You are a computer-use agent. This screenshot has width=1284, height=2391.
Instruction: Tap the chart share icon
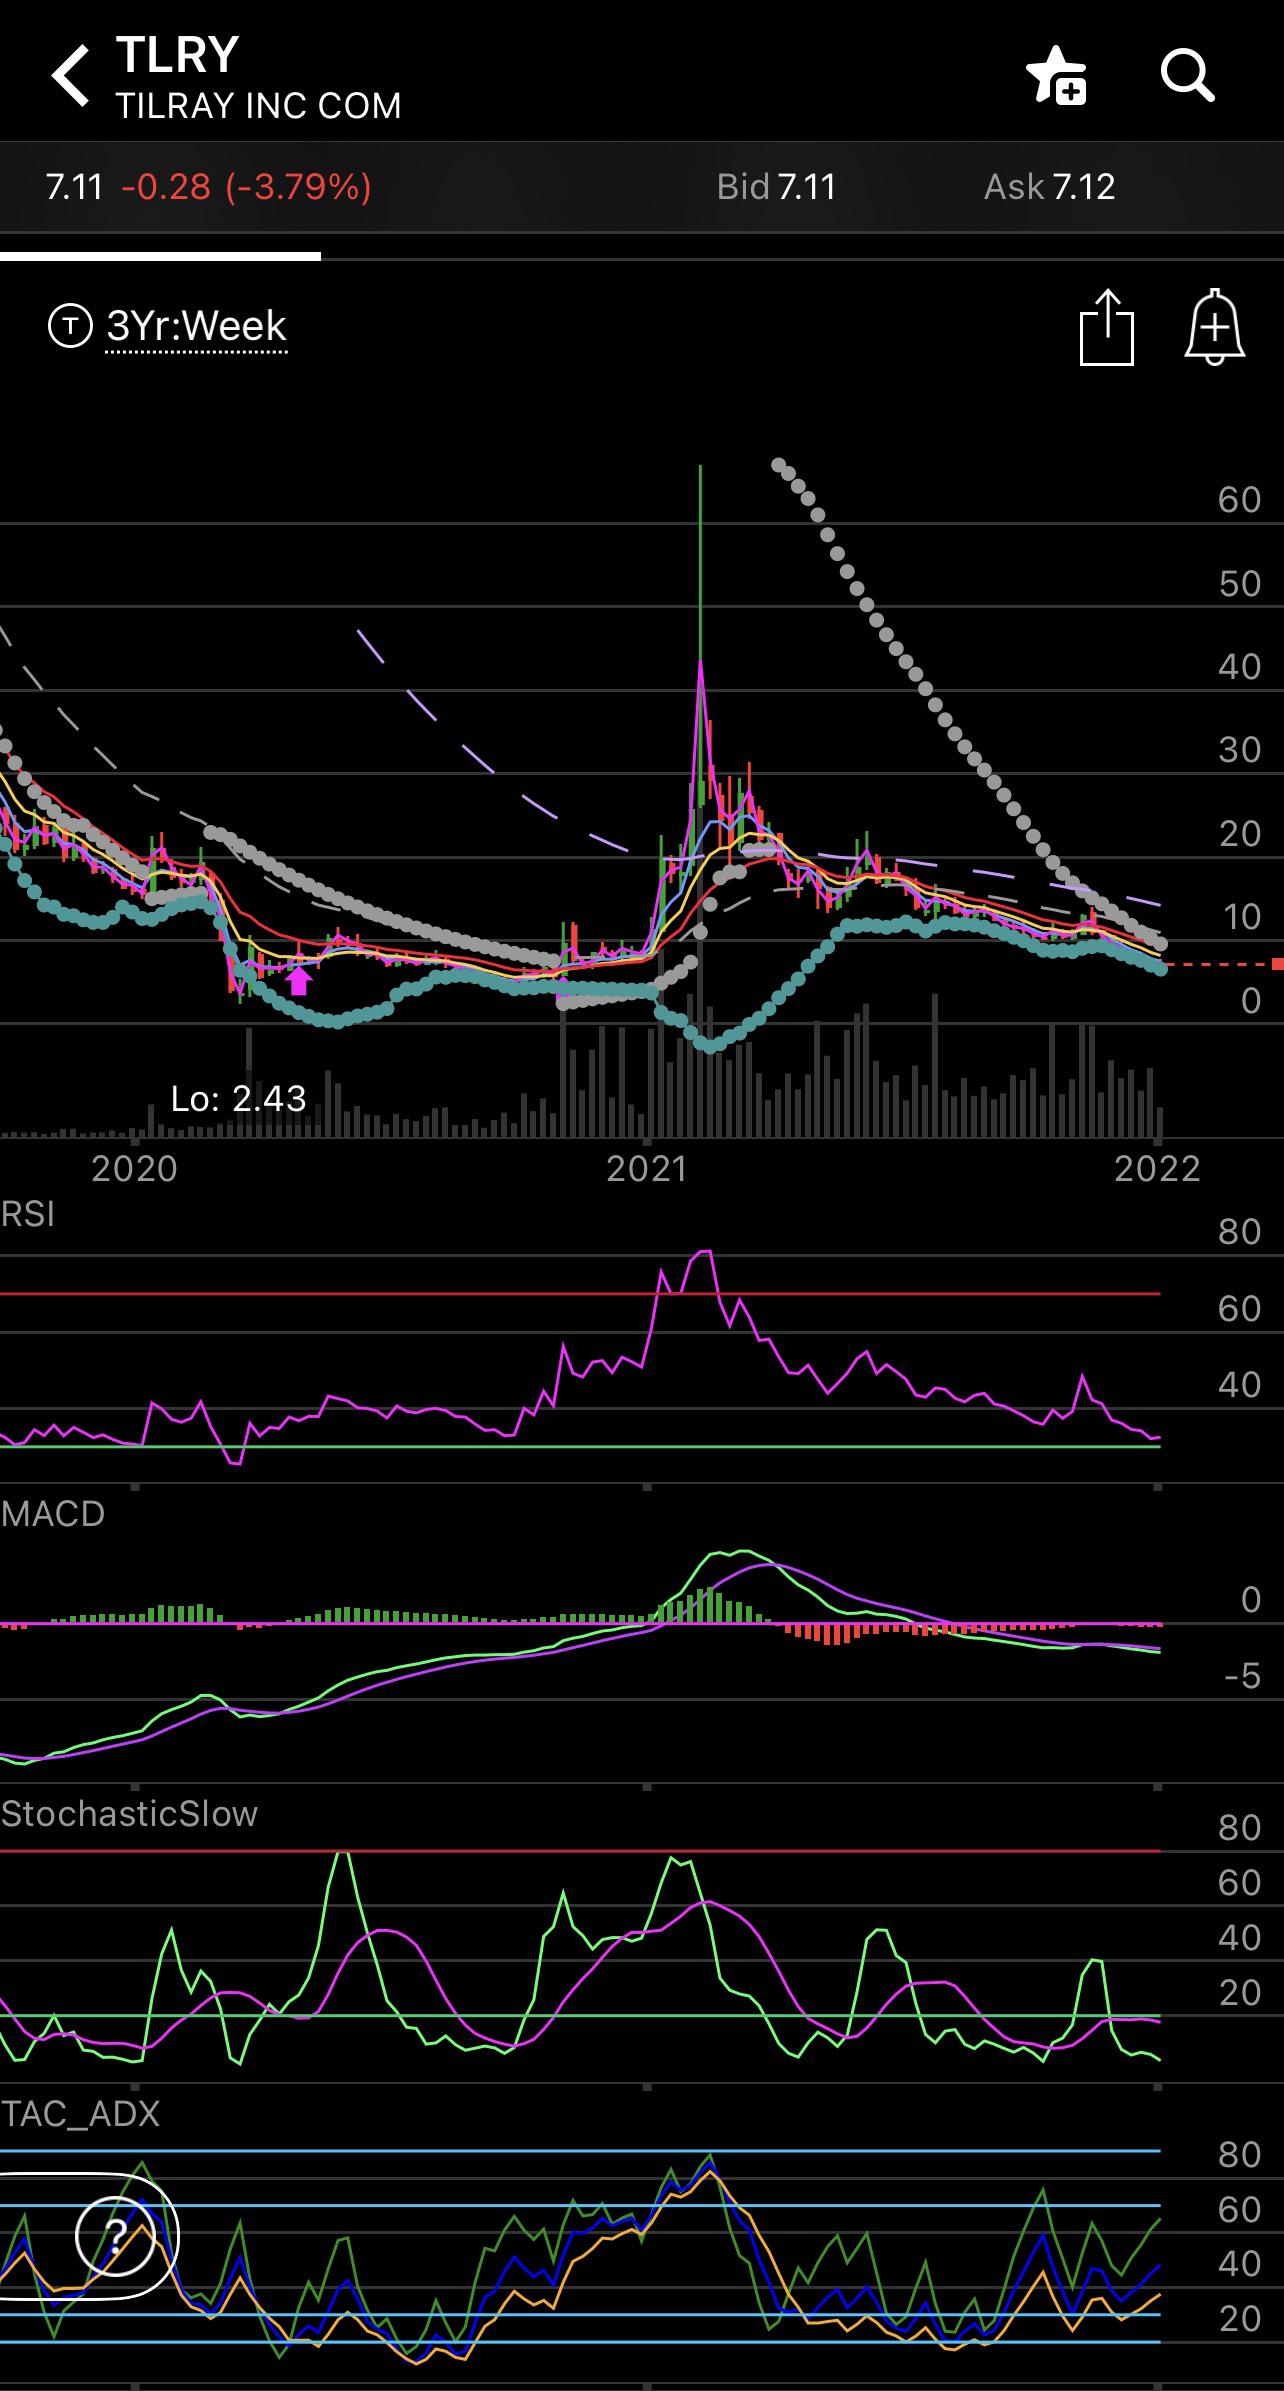[1107, 326]
